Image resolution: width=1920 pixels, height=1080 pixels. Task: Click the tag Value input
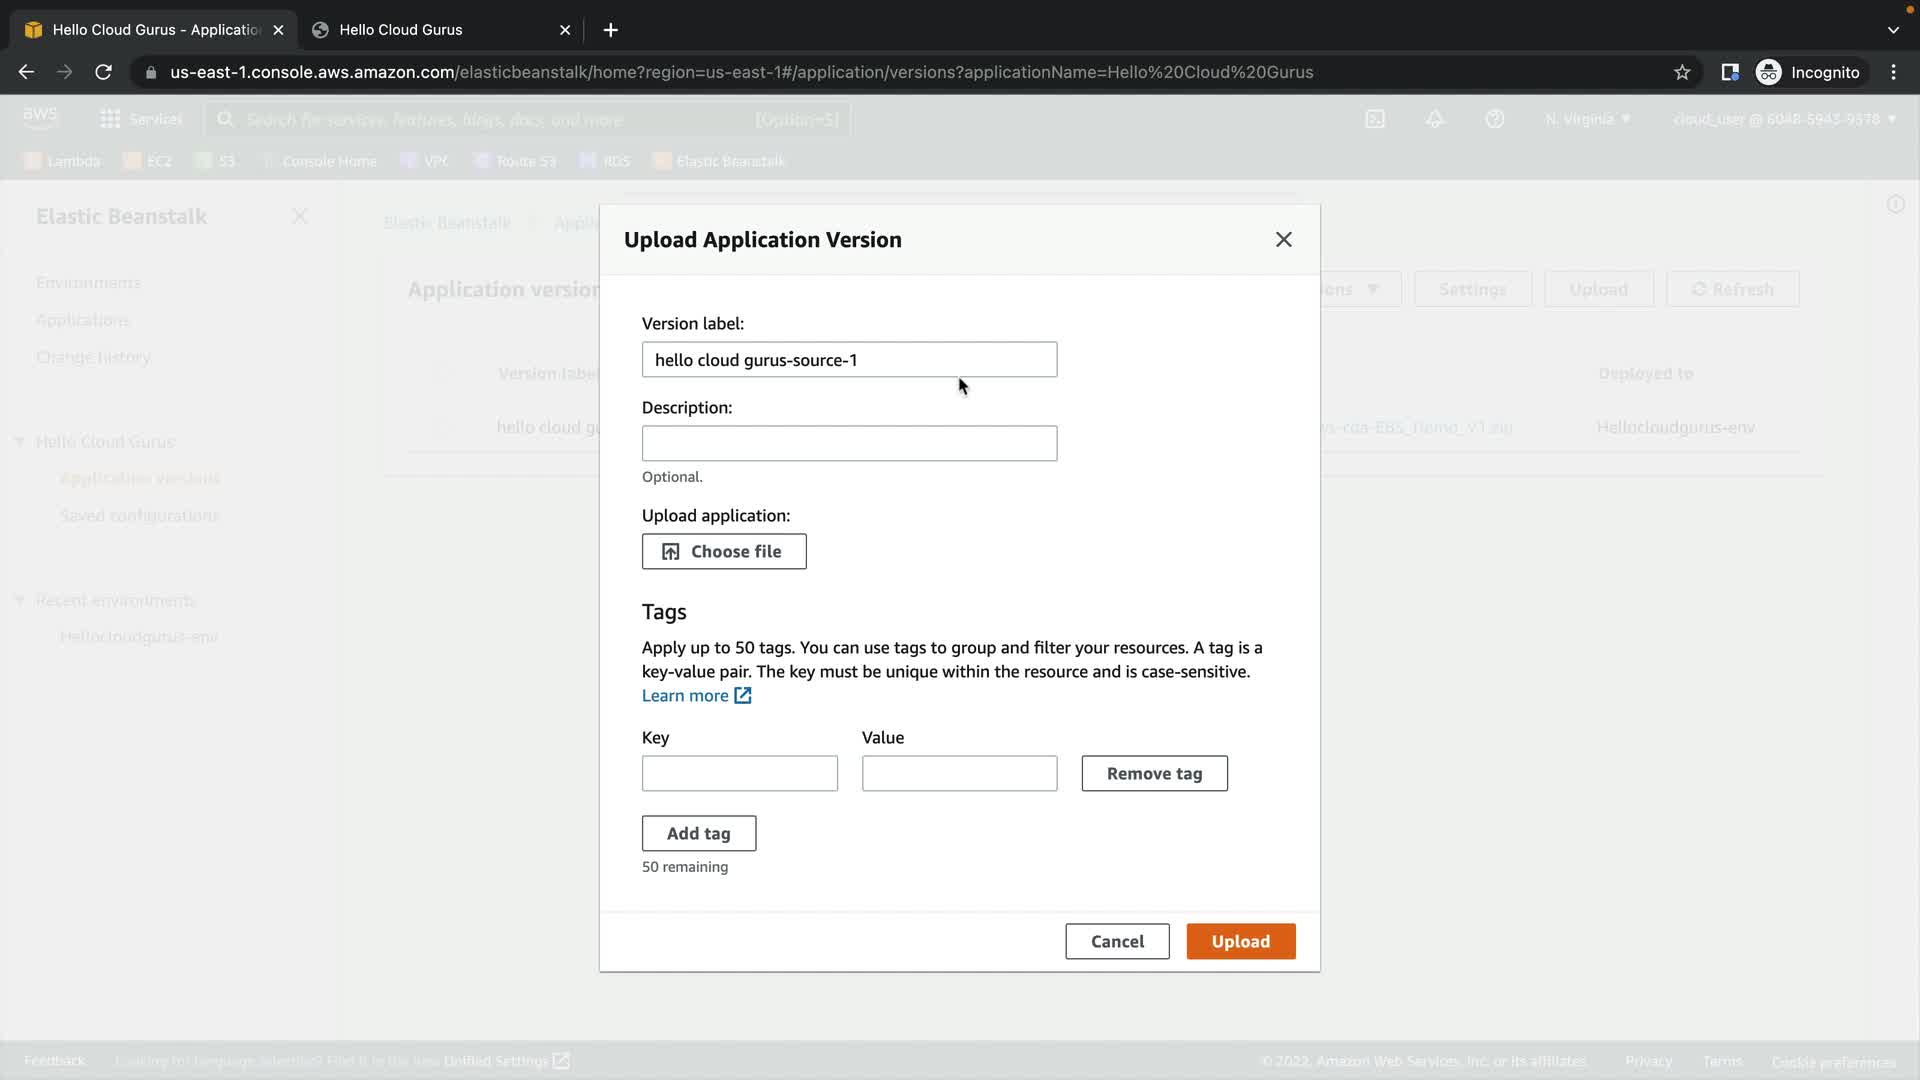pos(959,774)
